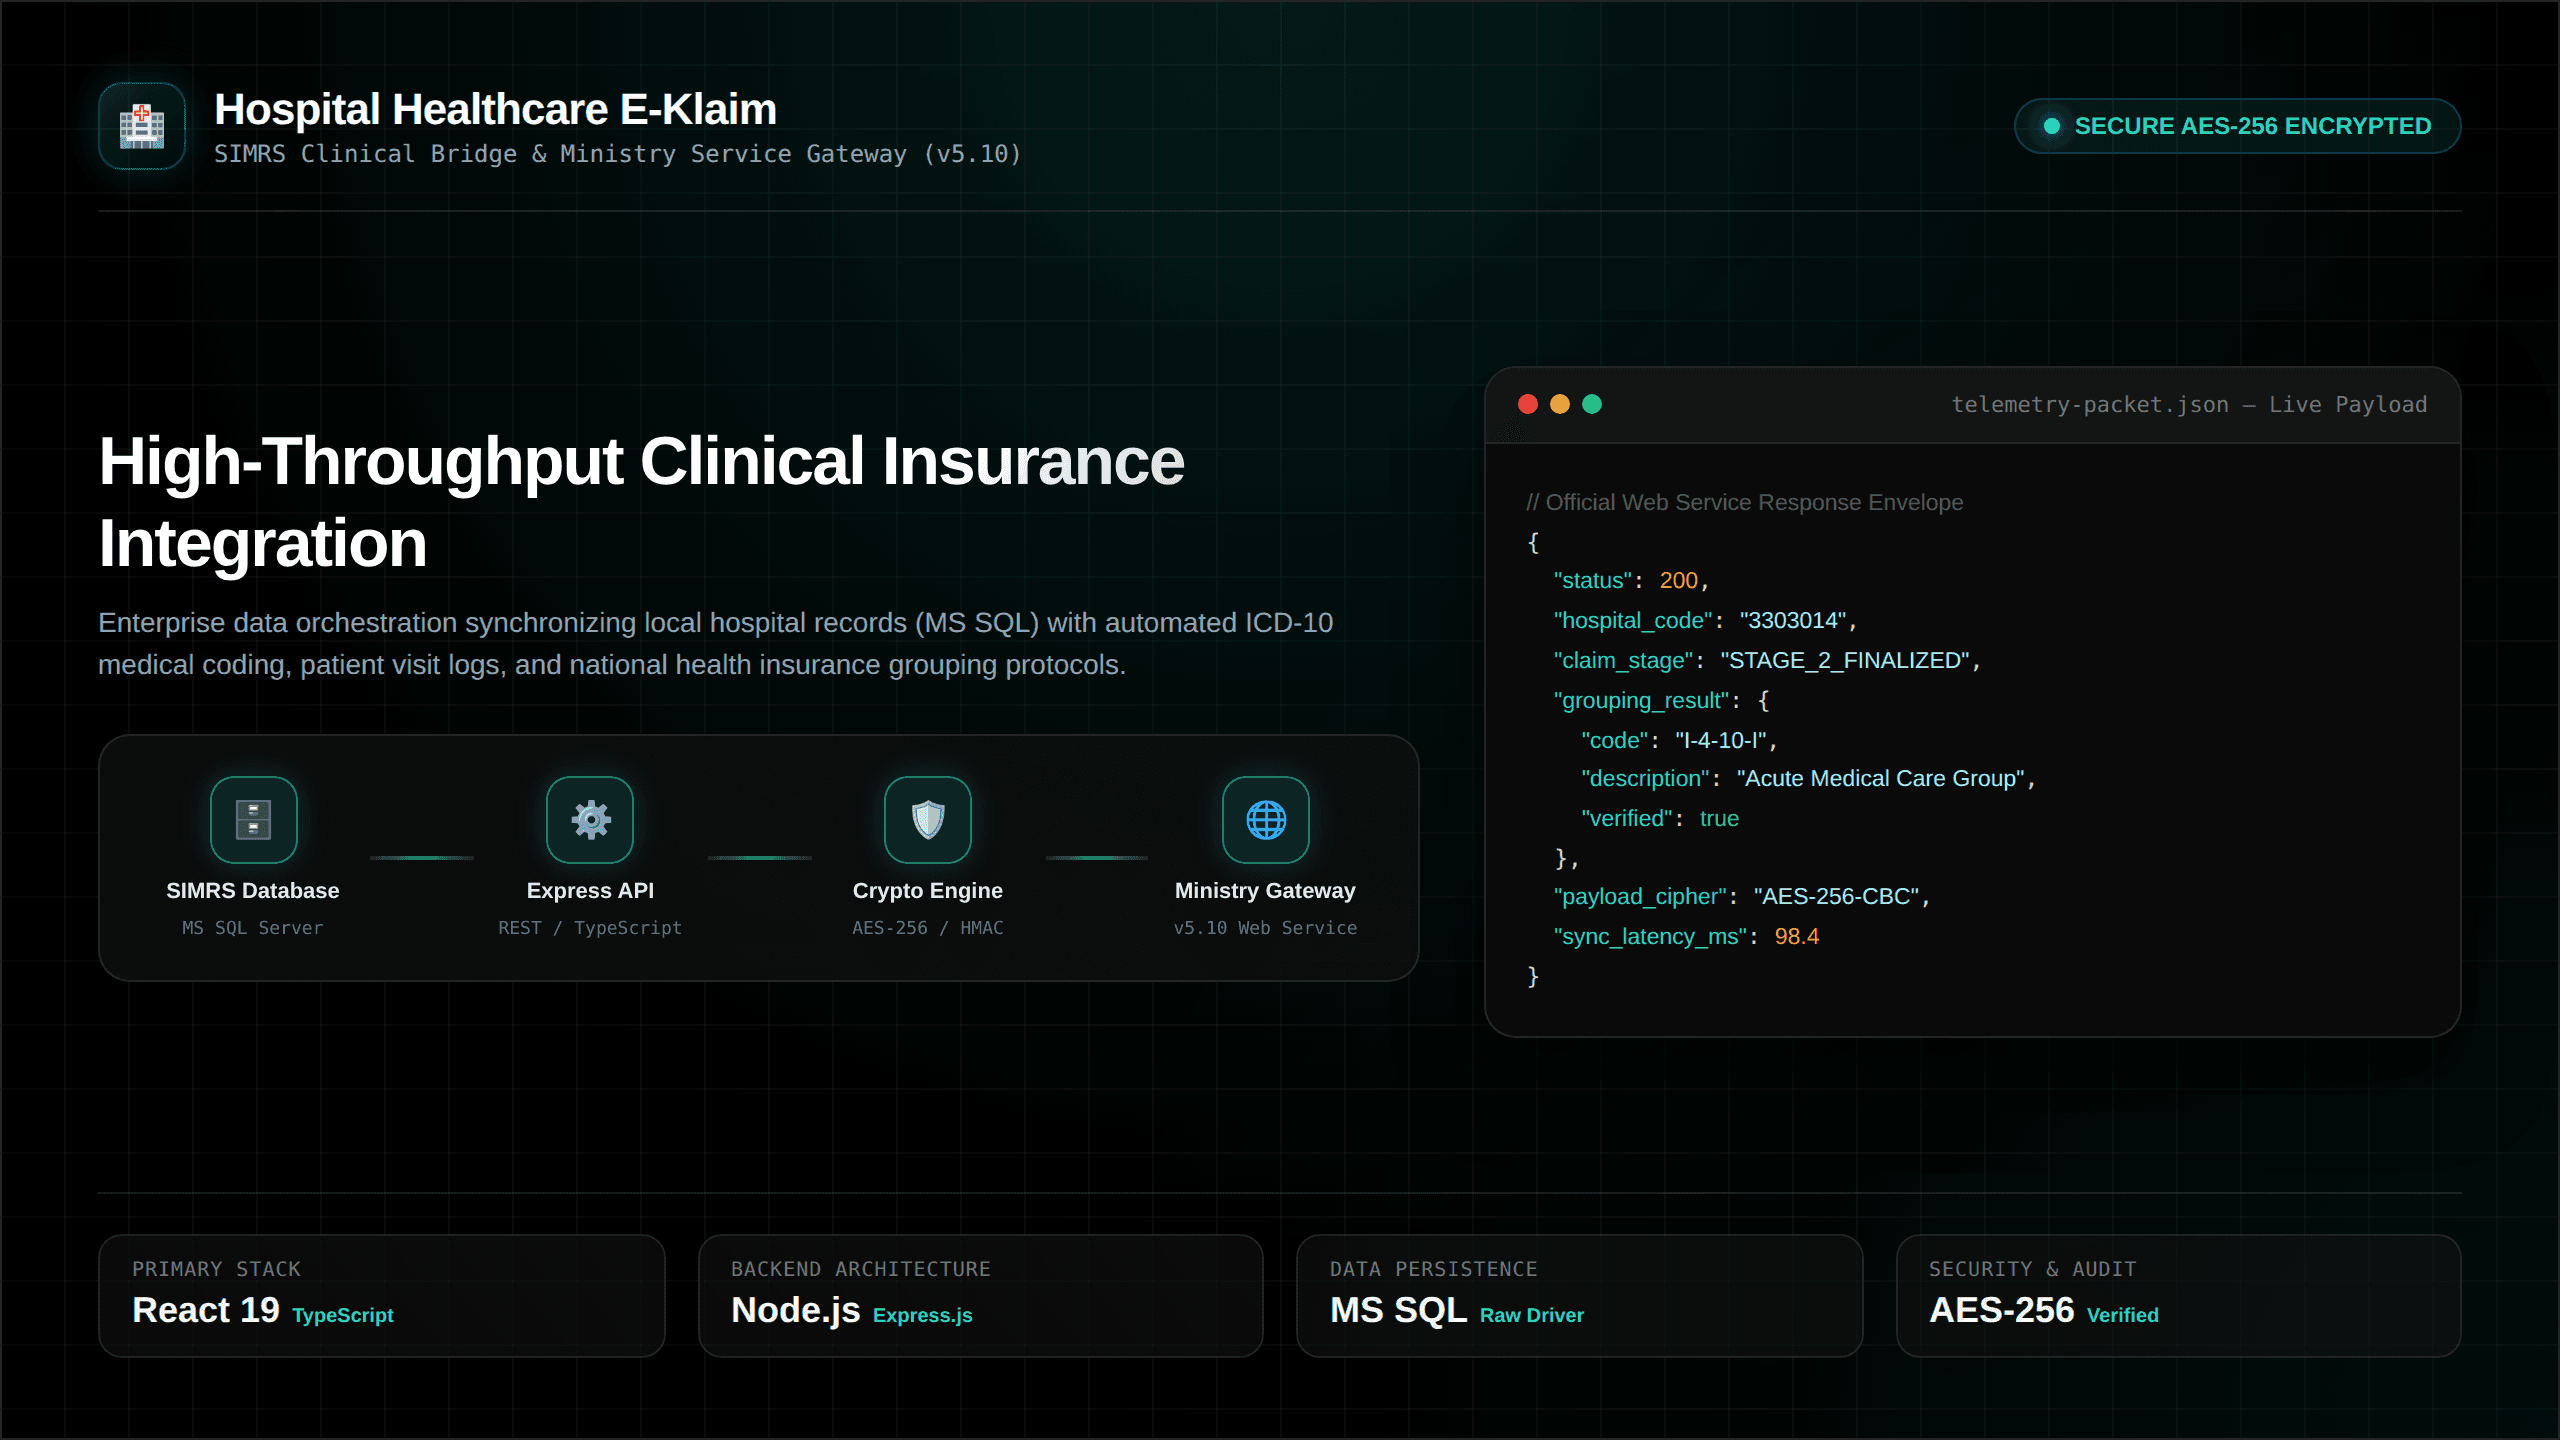Open the Backend Architecture Node.js card
The width and height of the screenshot is (2560, 1440).
click(980, 1295)
